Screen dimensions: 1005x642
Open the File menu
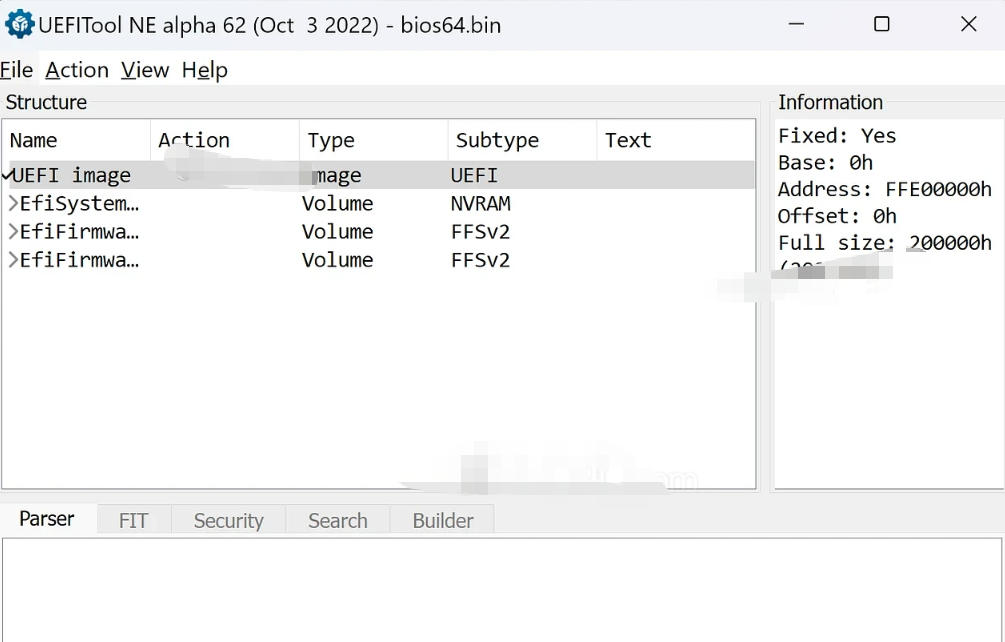click(x=16, y=70)
